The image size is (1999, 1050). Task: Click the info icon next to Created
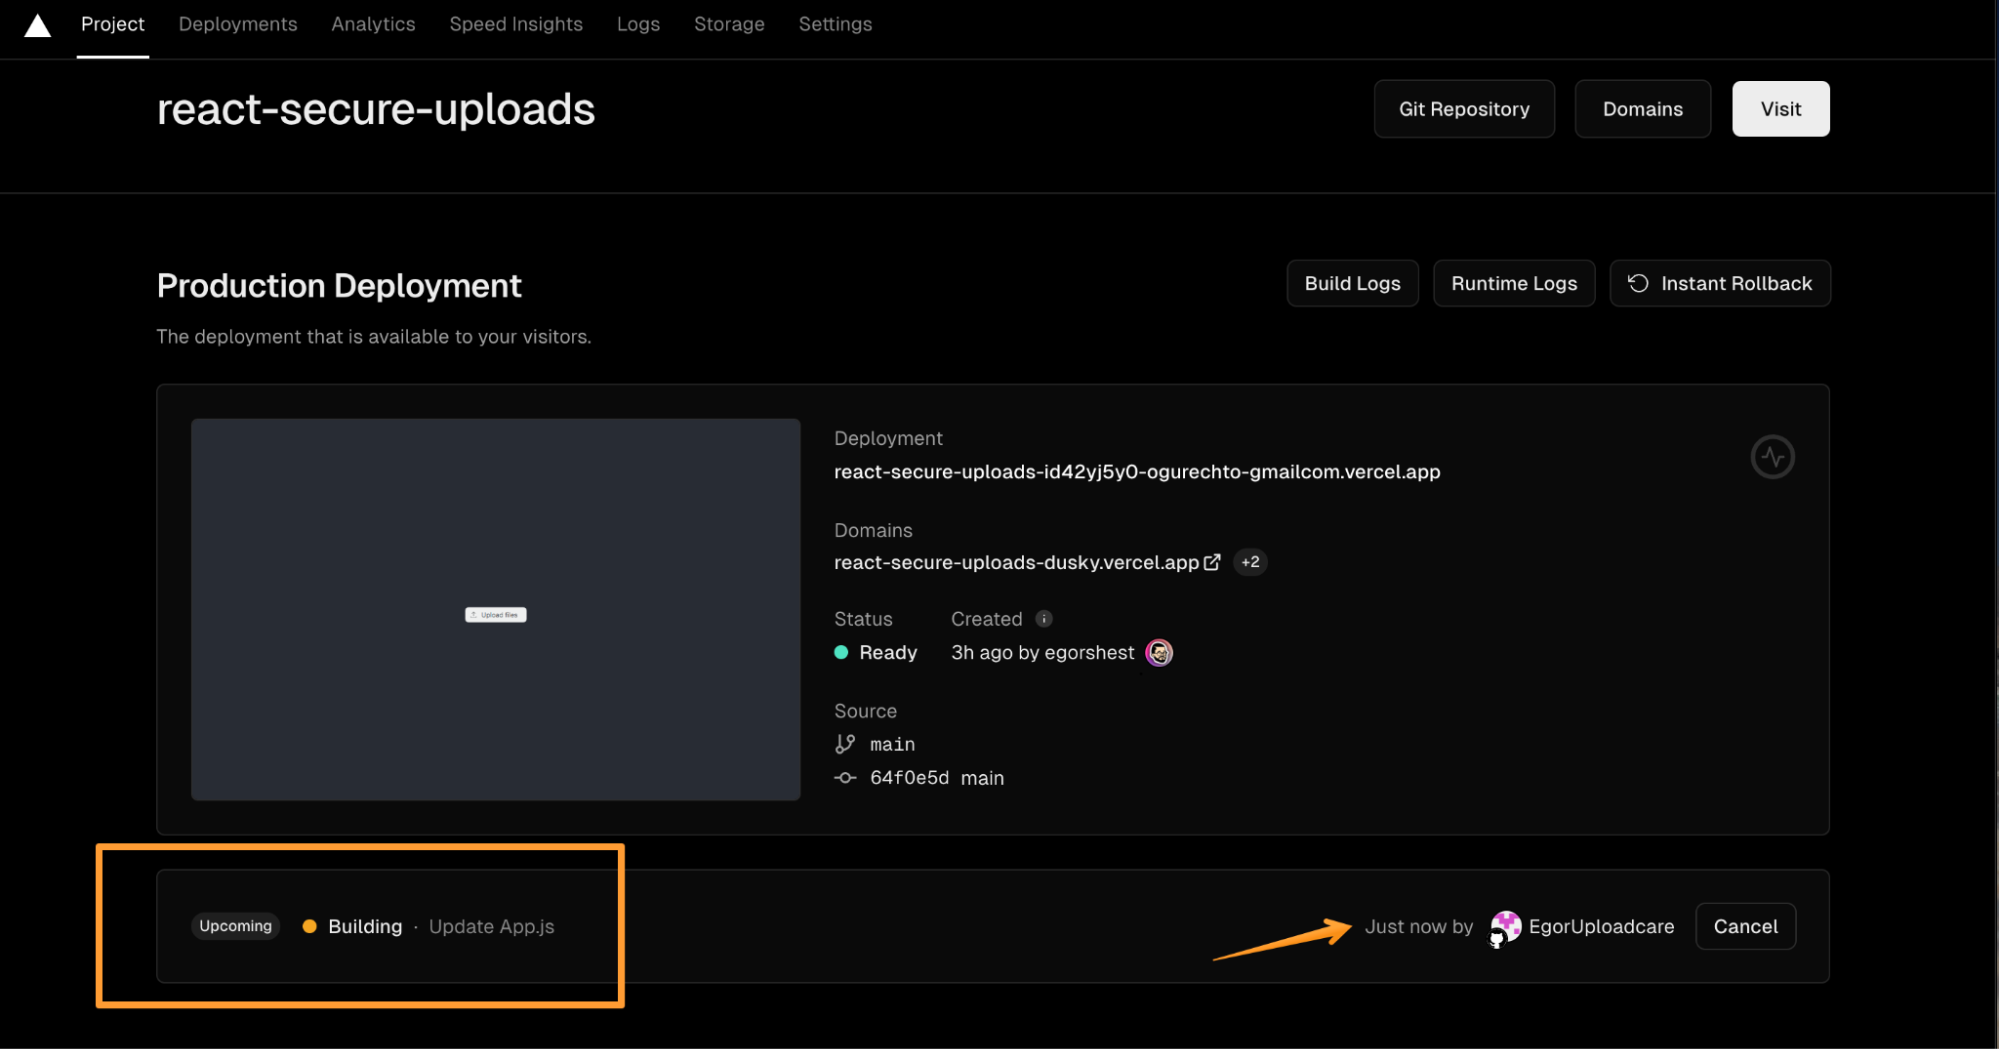[x=1044, y=618]
